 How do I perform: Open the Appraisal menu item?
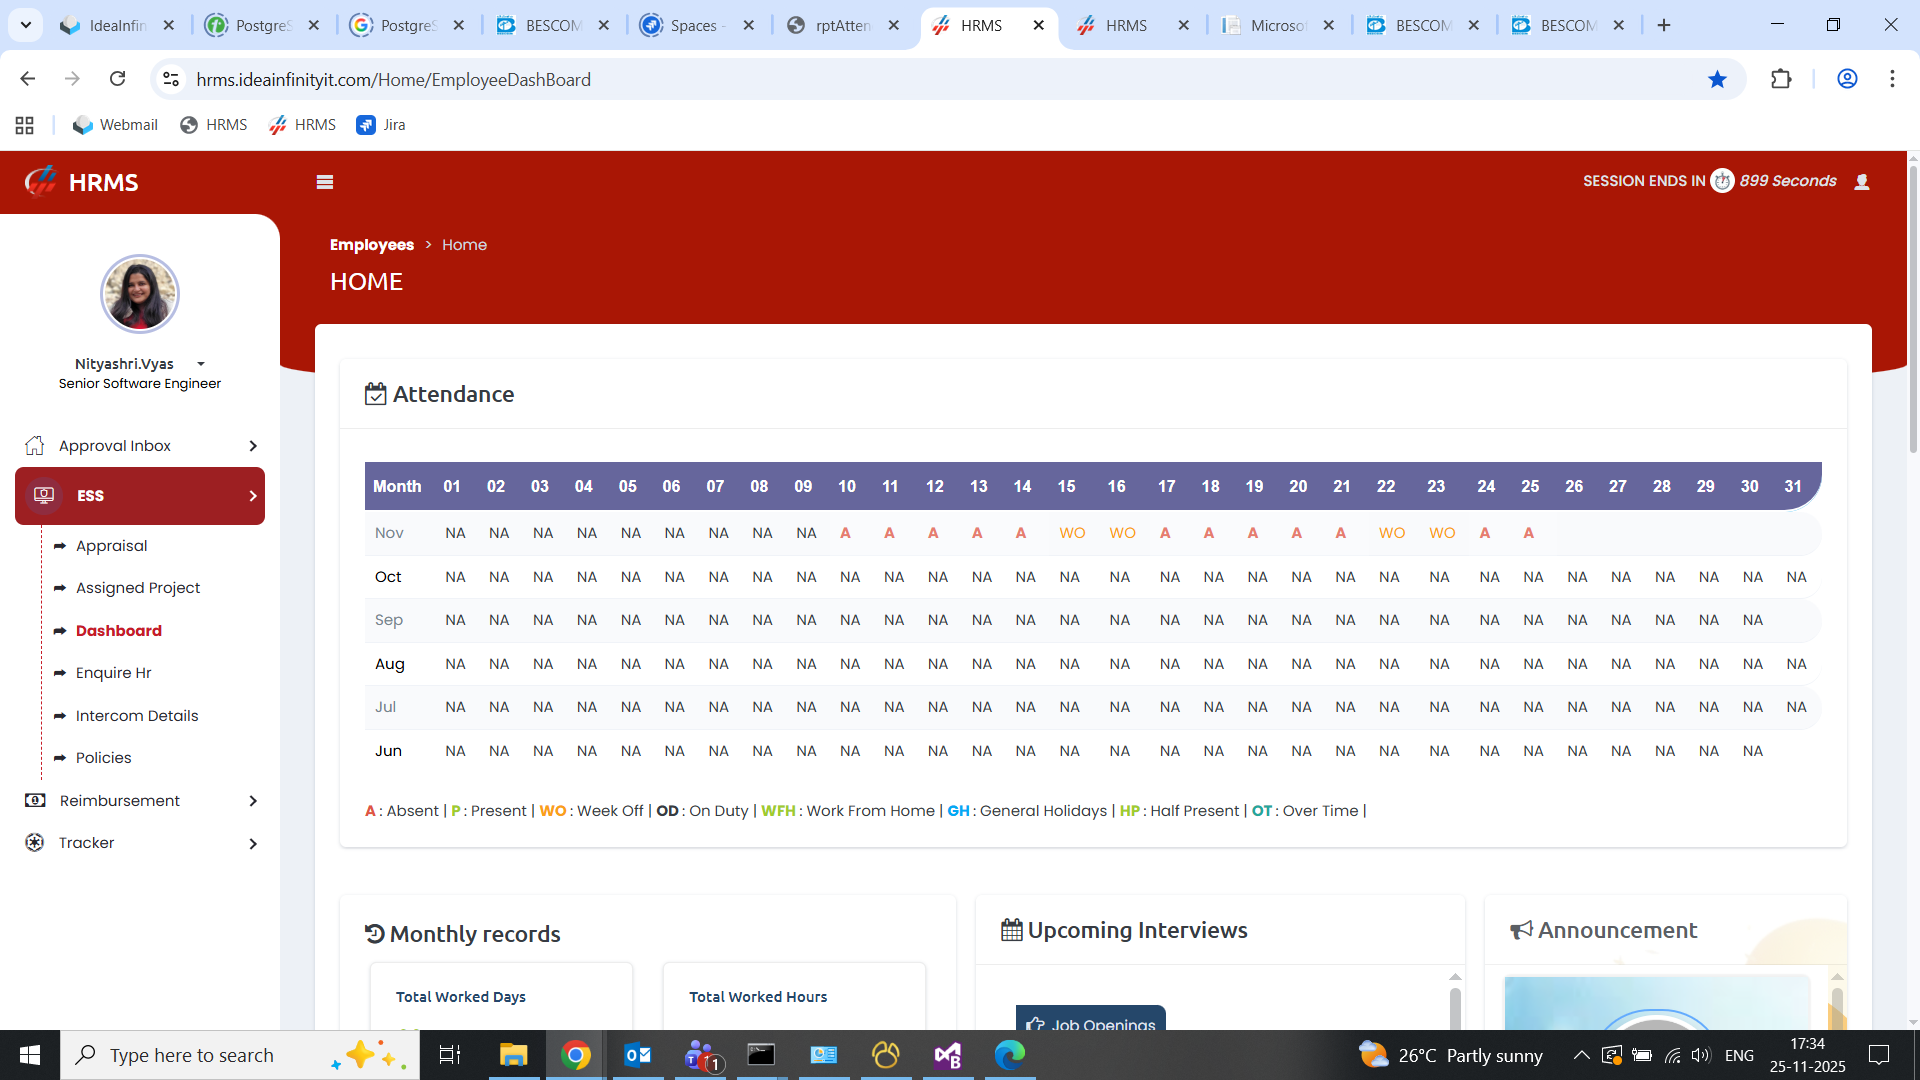click(111, 546)
